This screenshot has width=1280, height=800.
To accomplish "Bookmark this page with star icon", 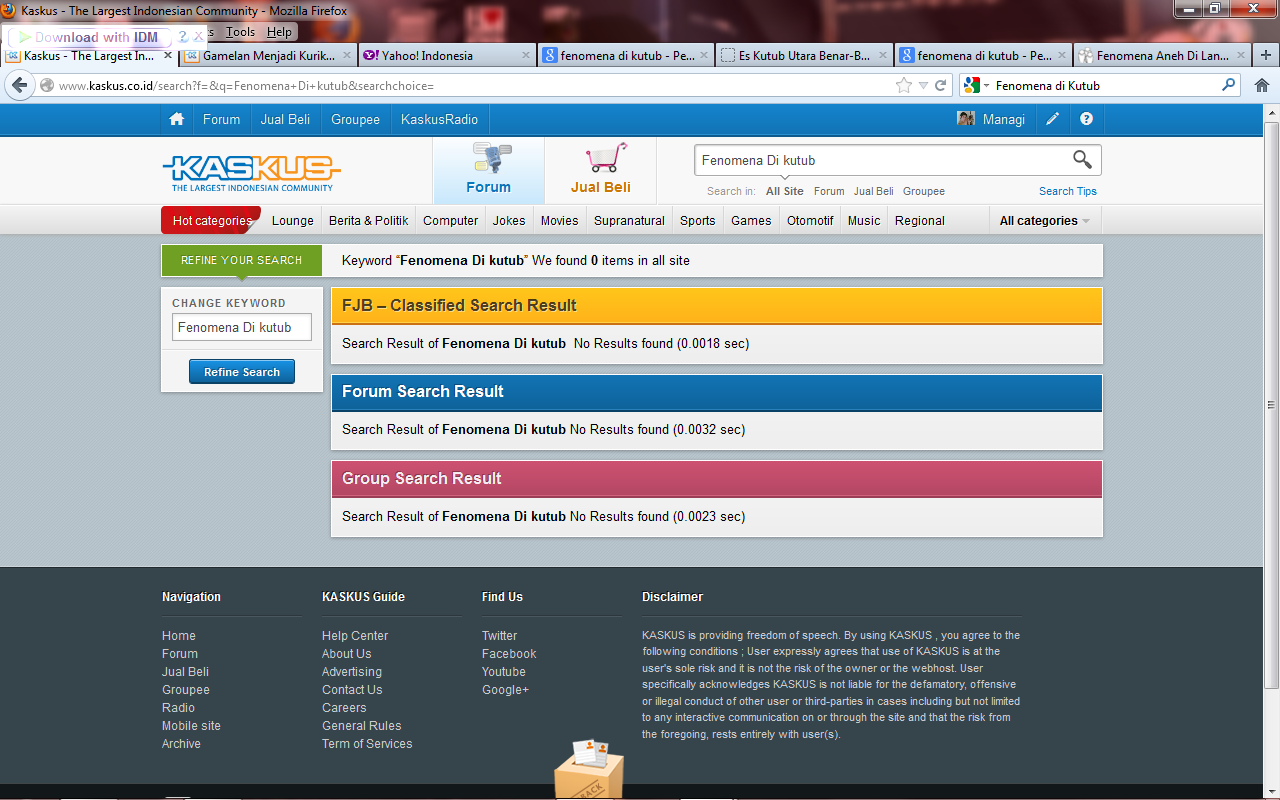I will 904,86.
